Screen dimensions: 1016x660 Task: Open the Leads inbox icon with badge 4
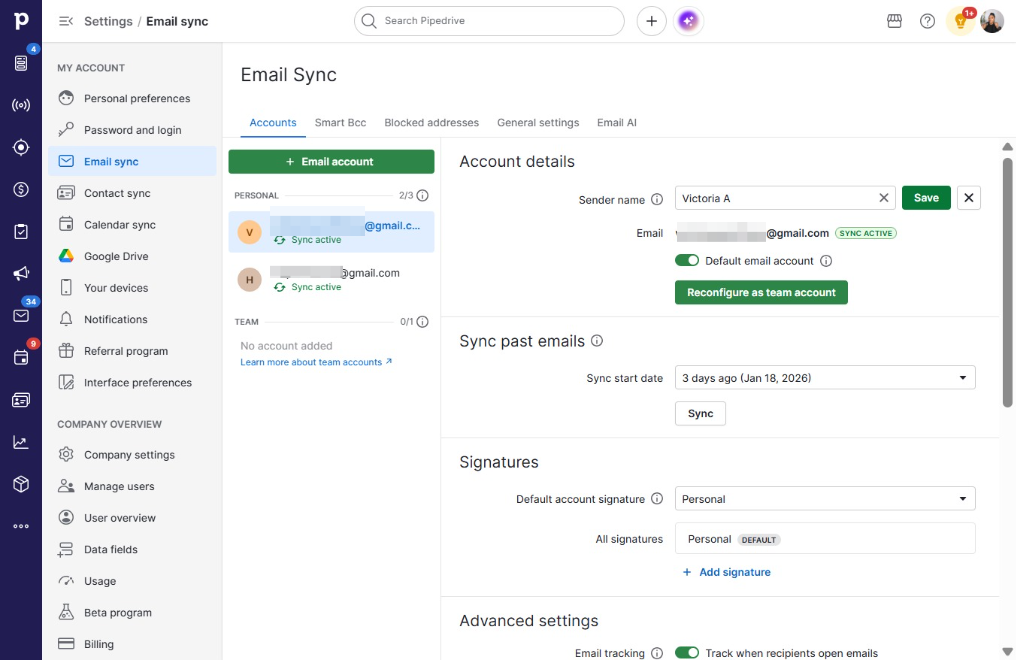click(x=21, y=63)
